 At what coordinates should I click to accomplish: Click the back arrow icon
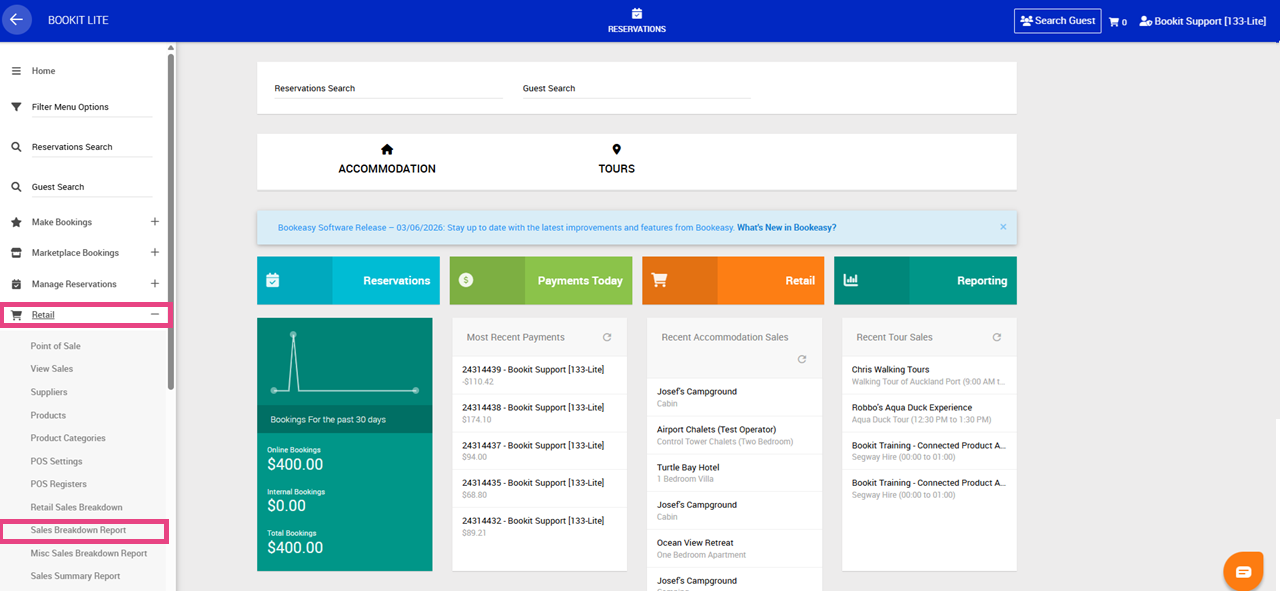coord(16,20)
